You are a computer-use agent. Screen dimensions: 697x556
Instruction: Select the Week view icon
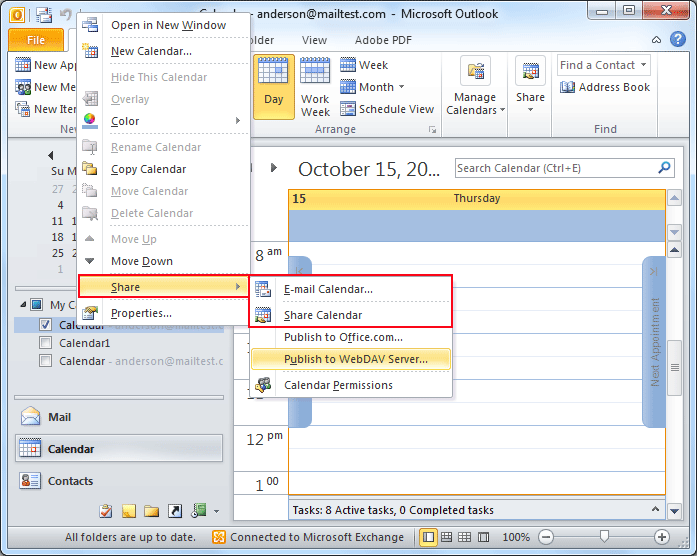pyautogui.click(x=348, y=65)
